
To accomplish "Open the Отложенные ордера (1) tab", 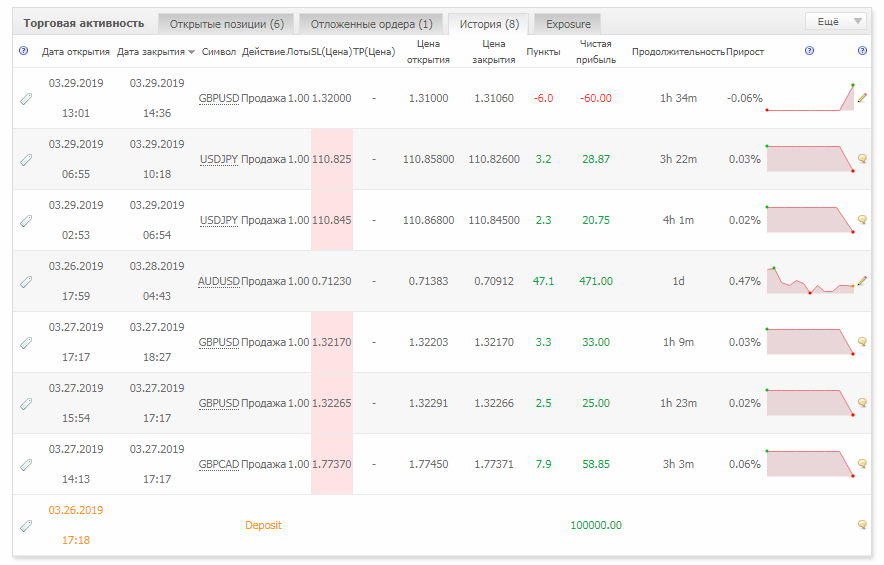I will tap(372, 24).
